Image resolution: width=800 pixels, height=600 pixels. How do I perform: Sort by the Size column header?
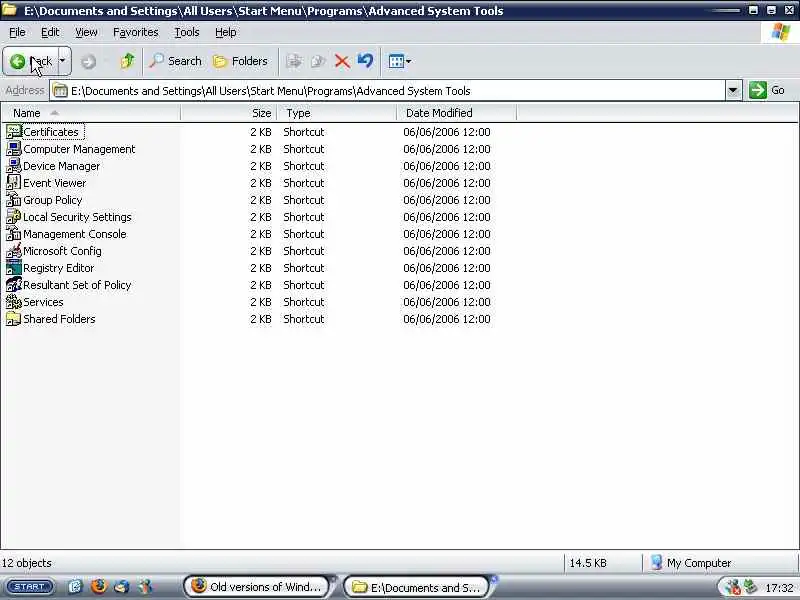pos(229,113)
